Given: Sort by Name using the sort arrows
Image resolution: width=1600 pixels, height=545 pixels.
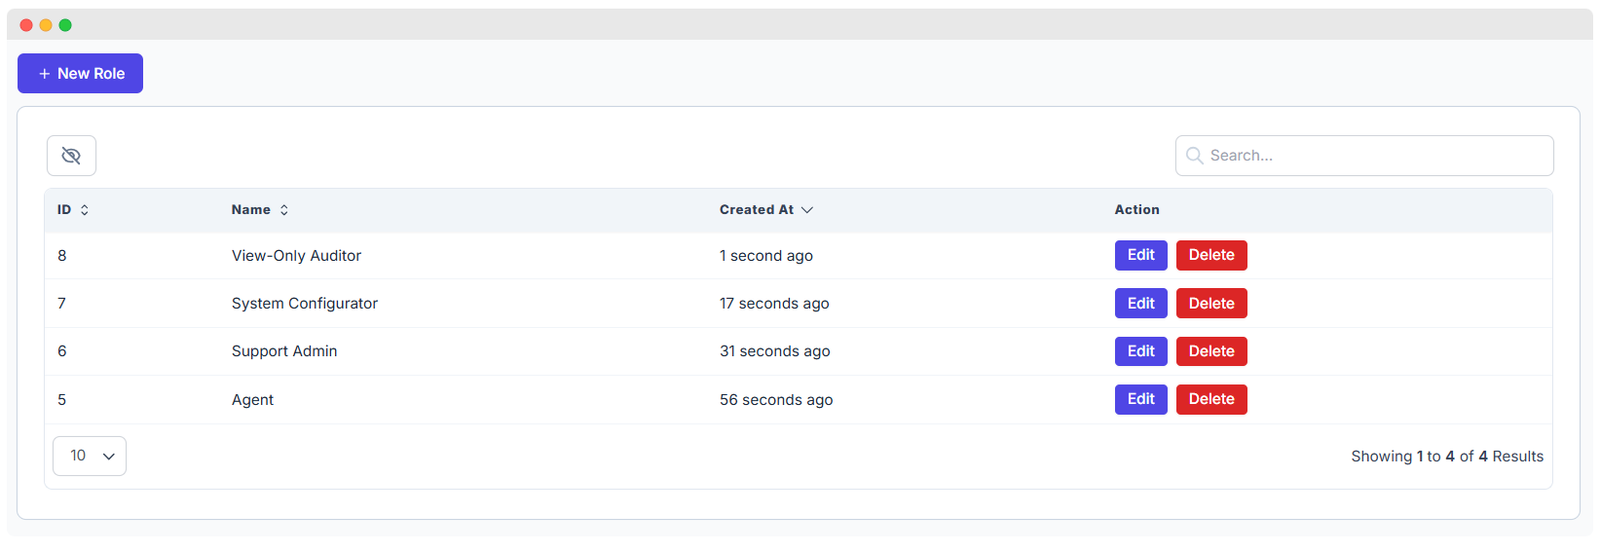Looking at the screenshot, I should (284, 210).
